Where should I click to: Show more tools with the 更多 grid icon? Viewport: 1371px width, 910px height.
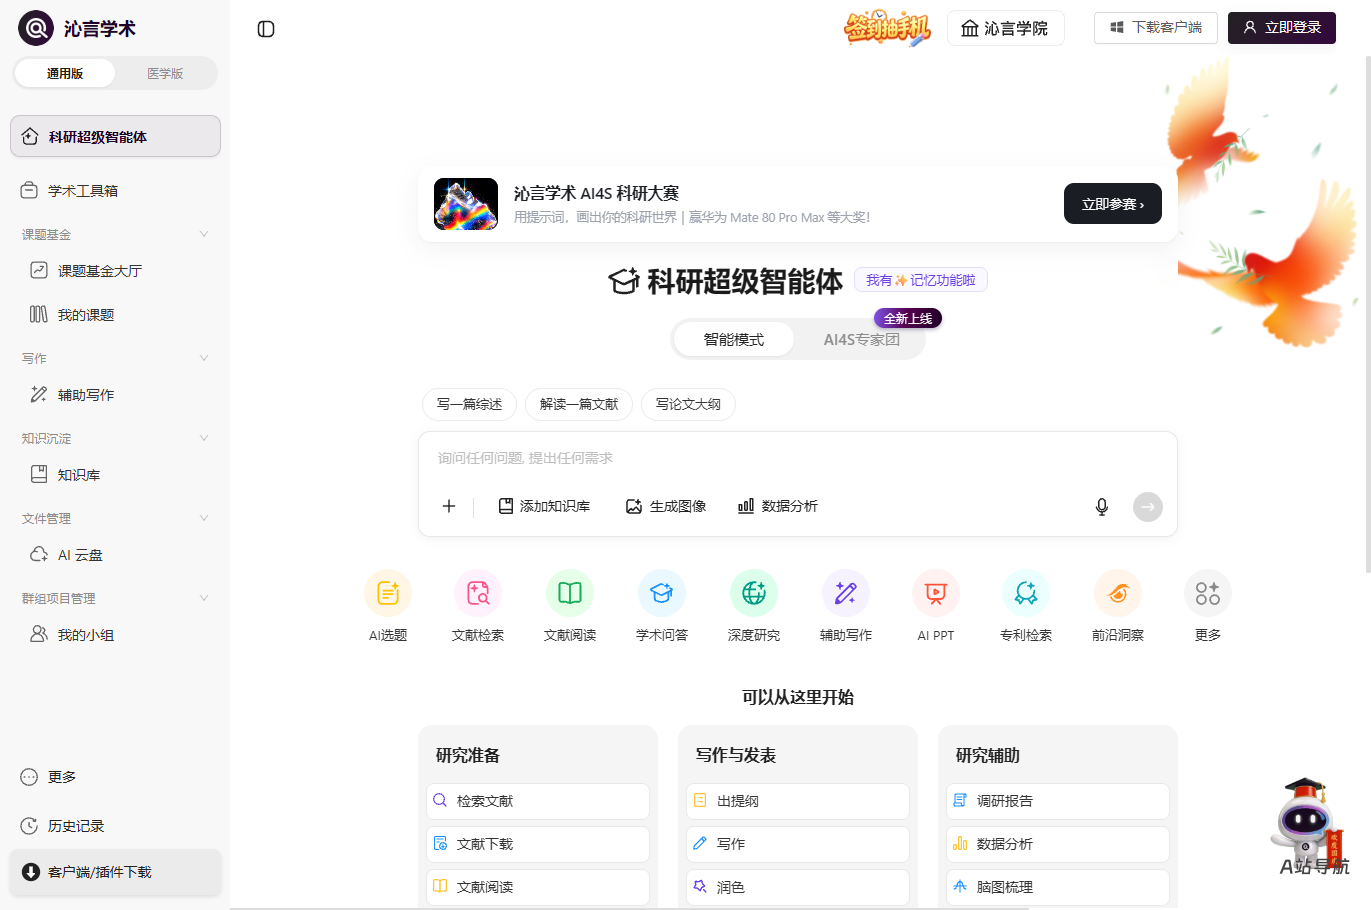point(1208,593)
